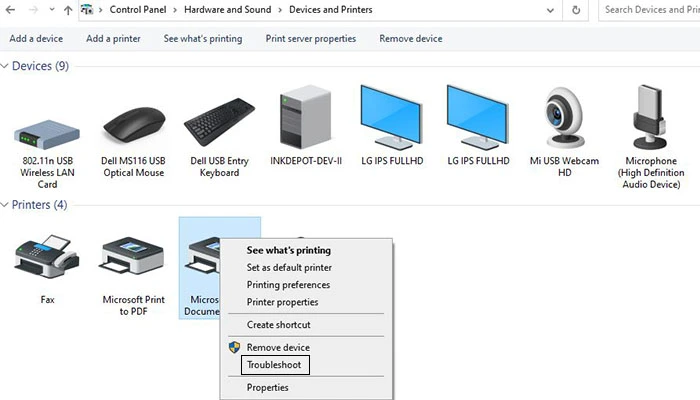Select the Microsoft Print to PDF icon

pos(133,255)
